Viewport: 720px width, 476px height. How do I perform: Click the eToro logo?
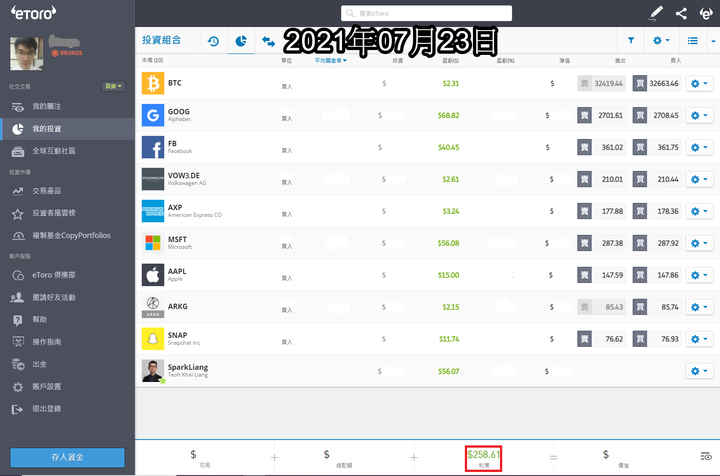tap(34, 13)
